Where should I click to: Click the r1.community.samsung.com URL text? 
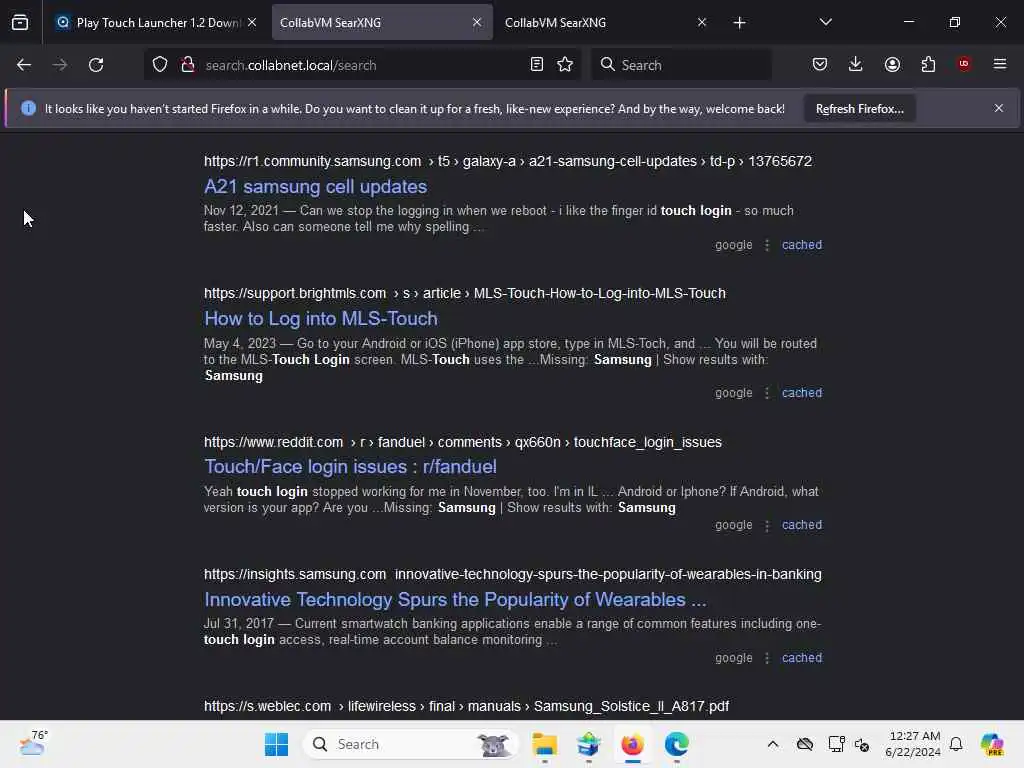(x=507, y=161)
